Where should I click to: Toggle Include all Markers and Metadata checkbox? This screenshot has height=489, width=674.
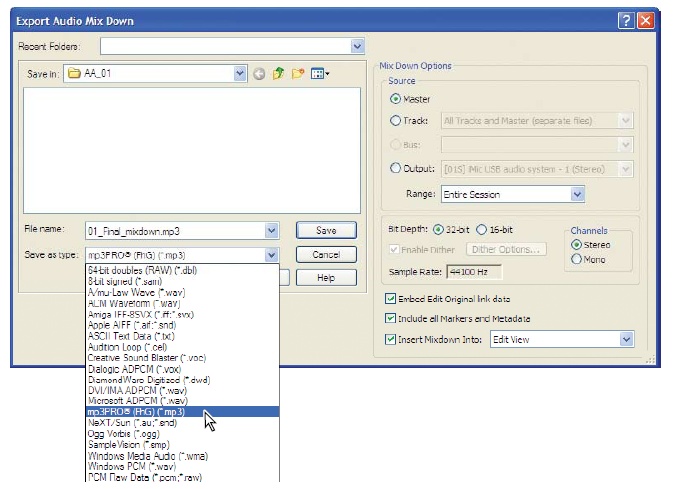pyautogui.click(x=390, y=318)
